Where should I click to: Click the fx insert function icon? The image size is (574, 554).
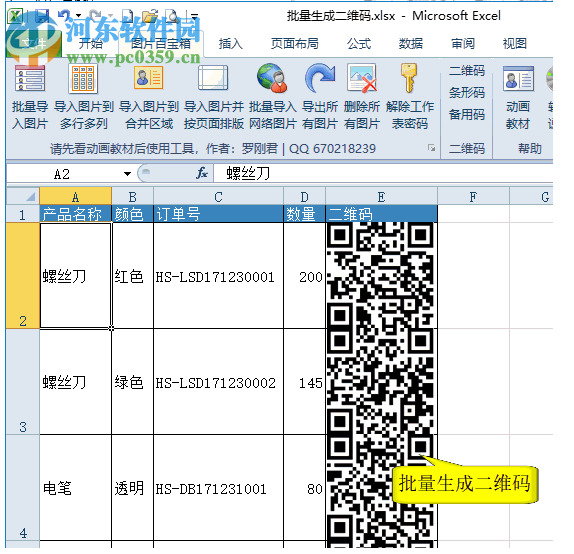[202, 173]
